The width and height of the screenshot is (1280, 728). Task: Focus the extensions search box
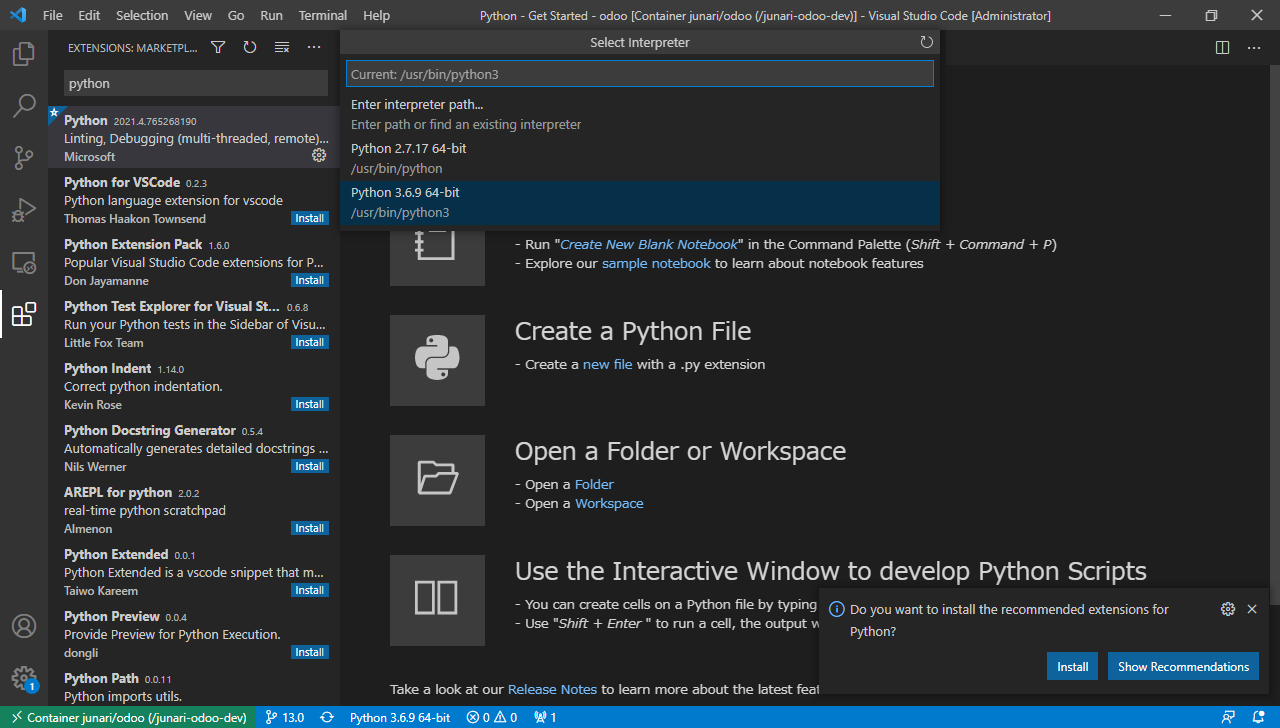coord(196,83)
